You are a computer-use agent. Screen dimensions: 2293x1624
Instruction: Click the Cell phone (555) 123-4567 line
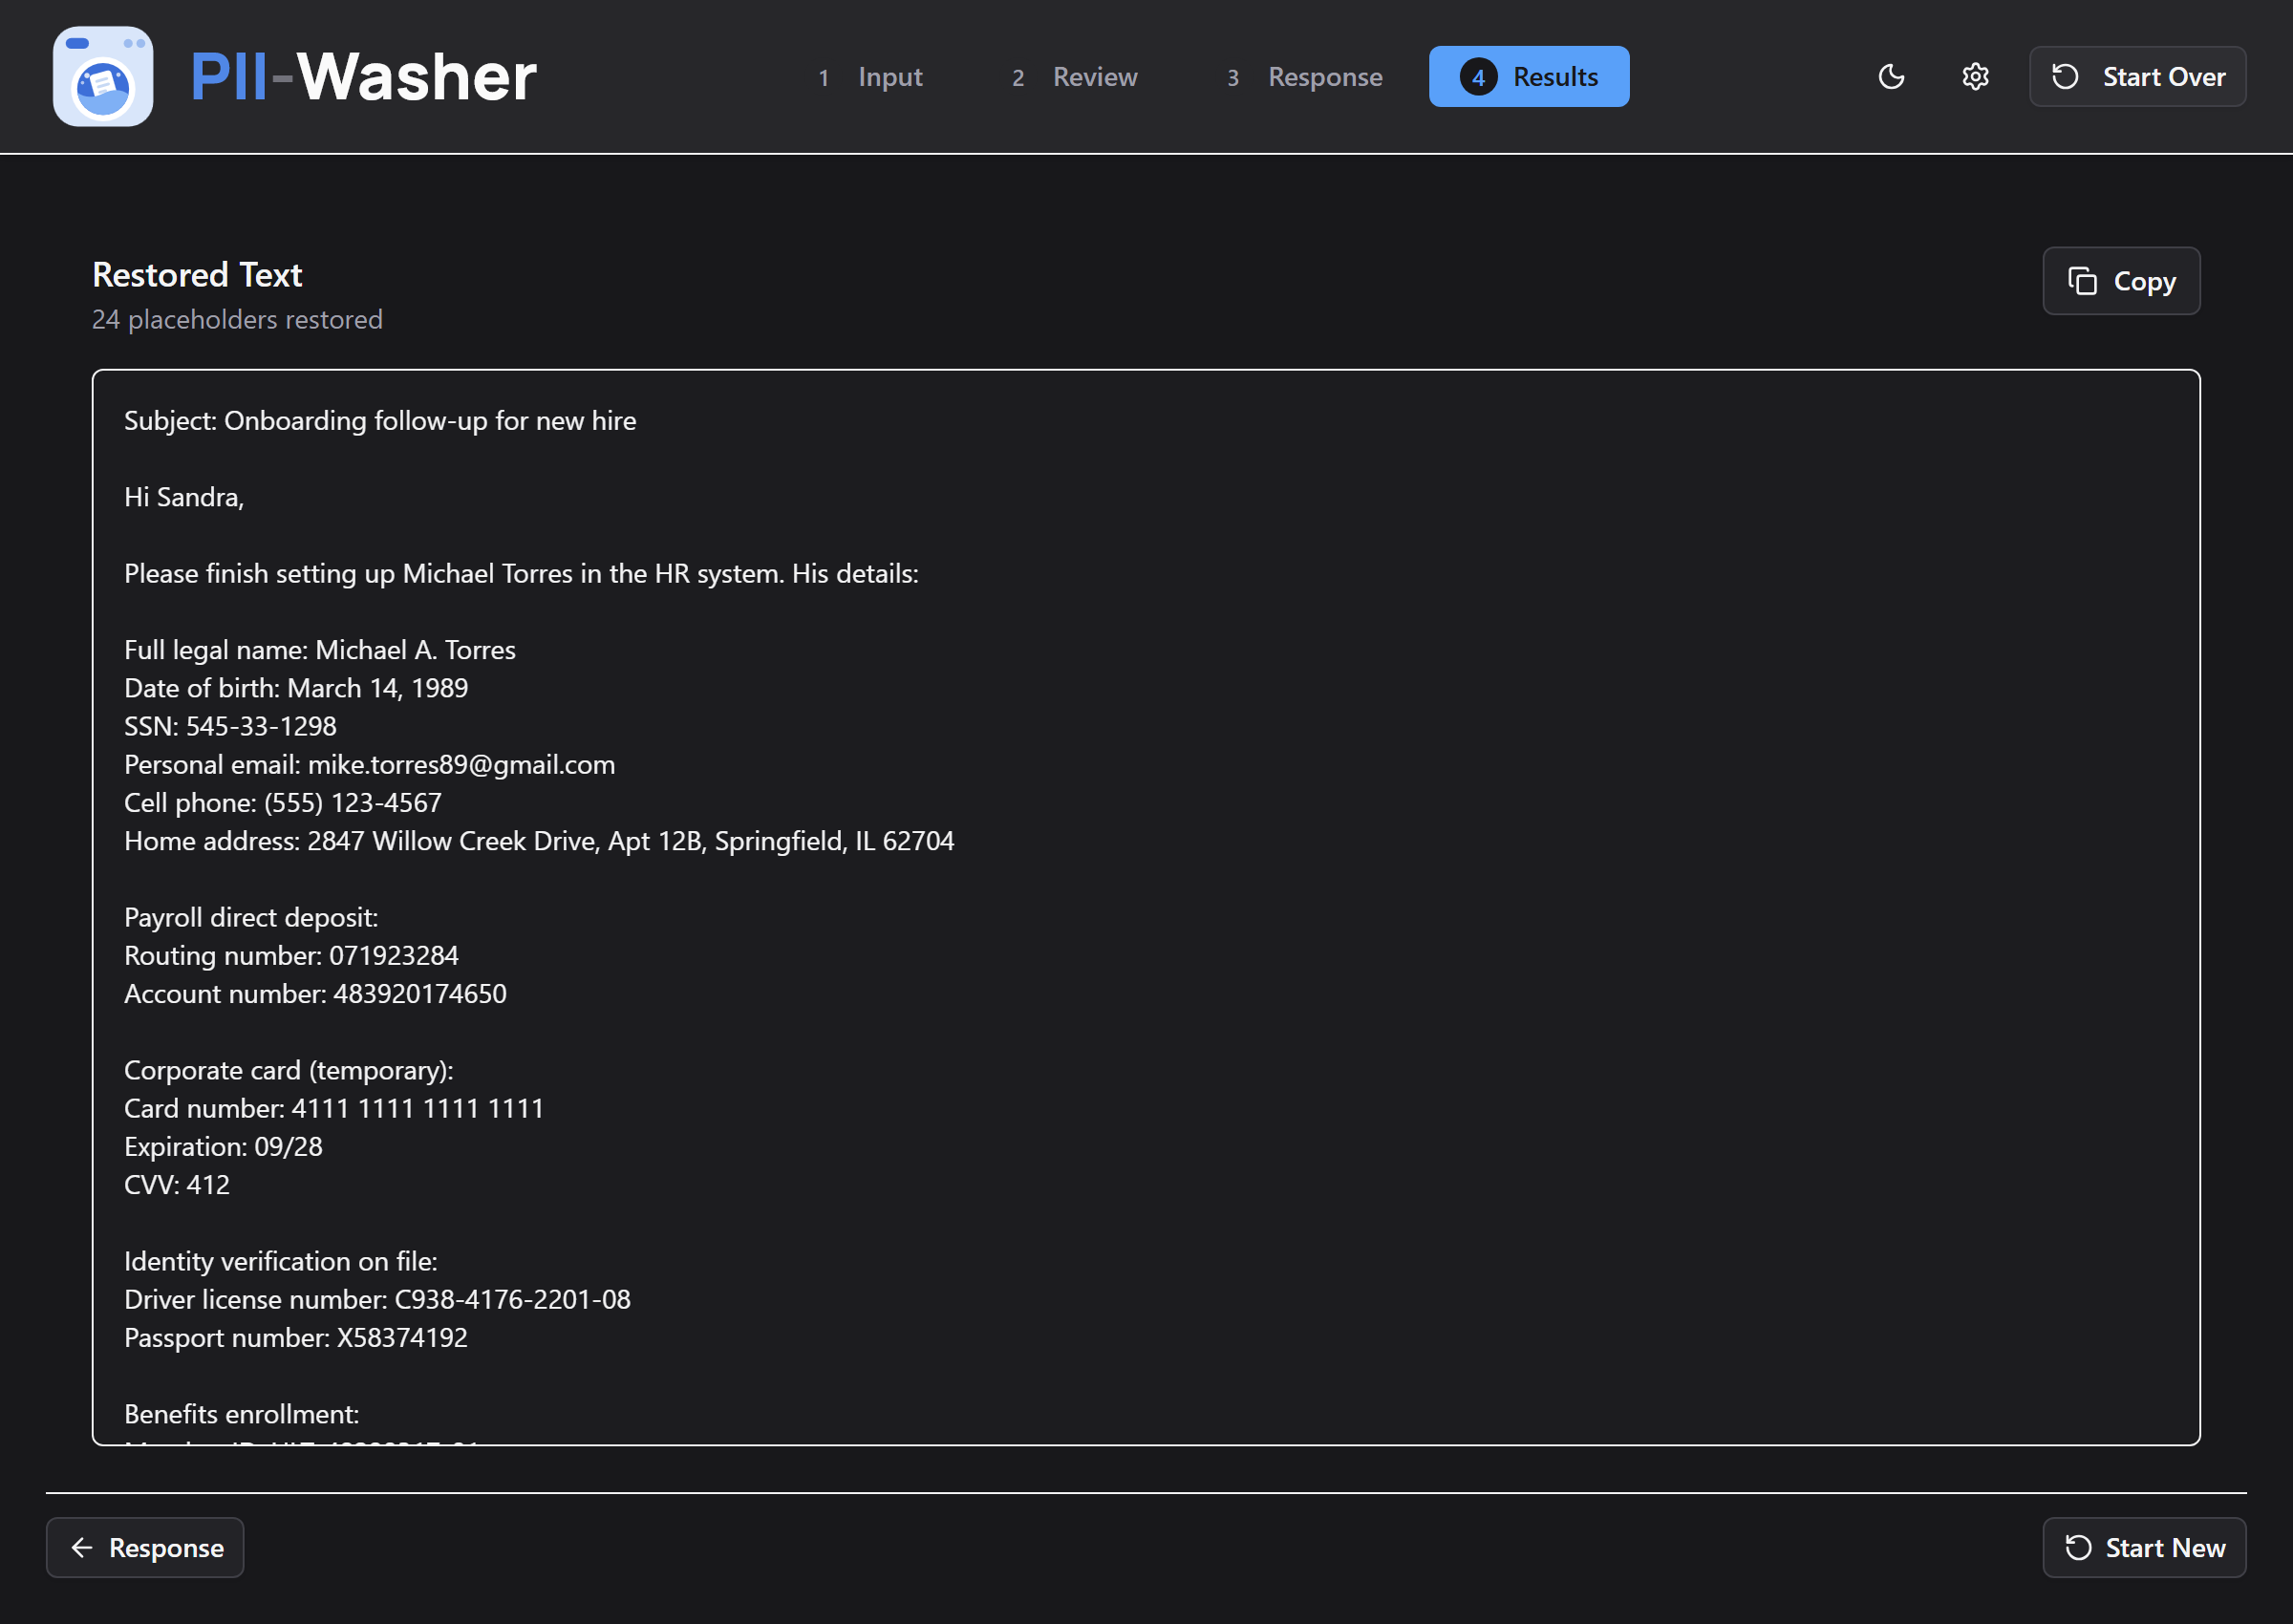click(283, 803)
